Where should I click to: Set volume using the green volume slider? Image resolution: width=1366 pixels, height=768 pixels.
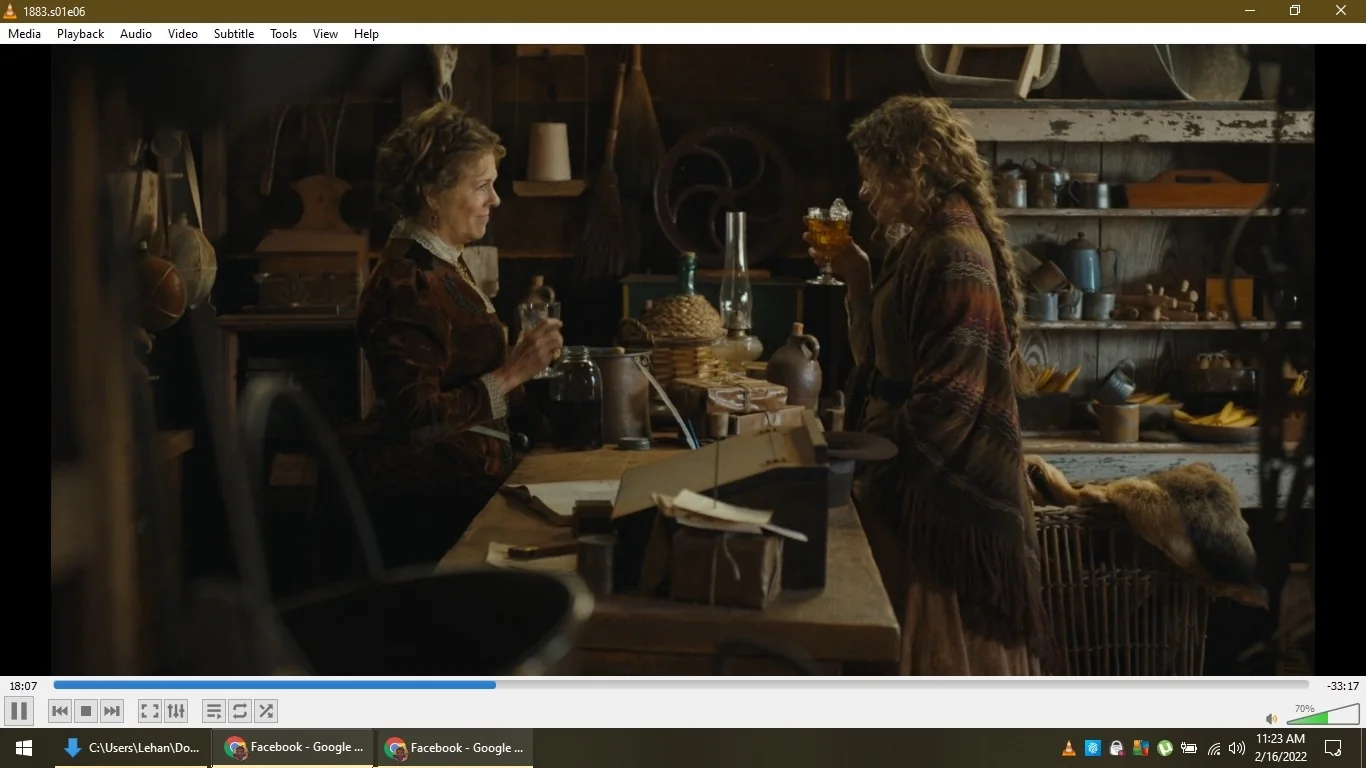pos(1322,714)
